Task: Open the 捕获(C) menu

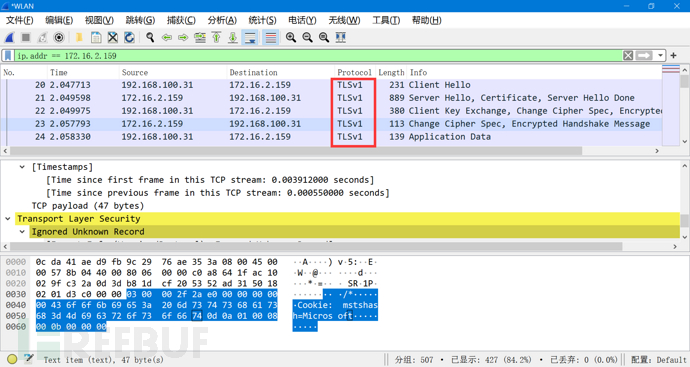Action: tap(181, 20)
